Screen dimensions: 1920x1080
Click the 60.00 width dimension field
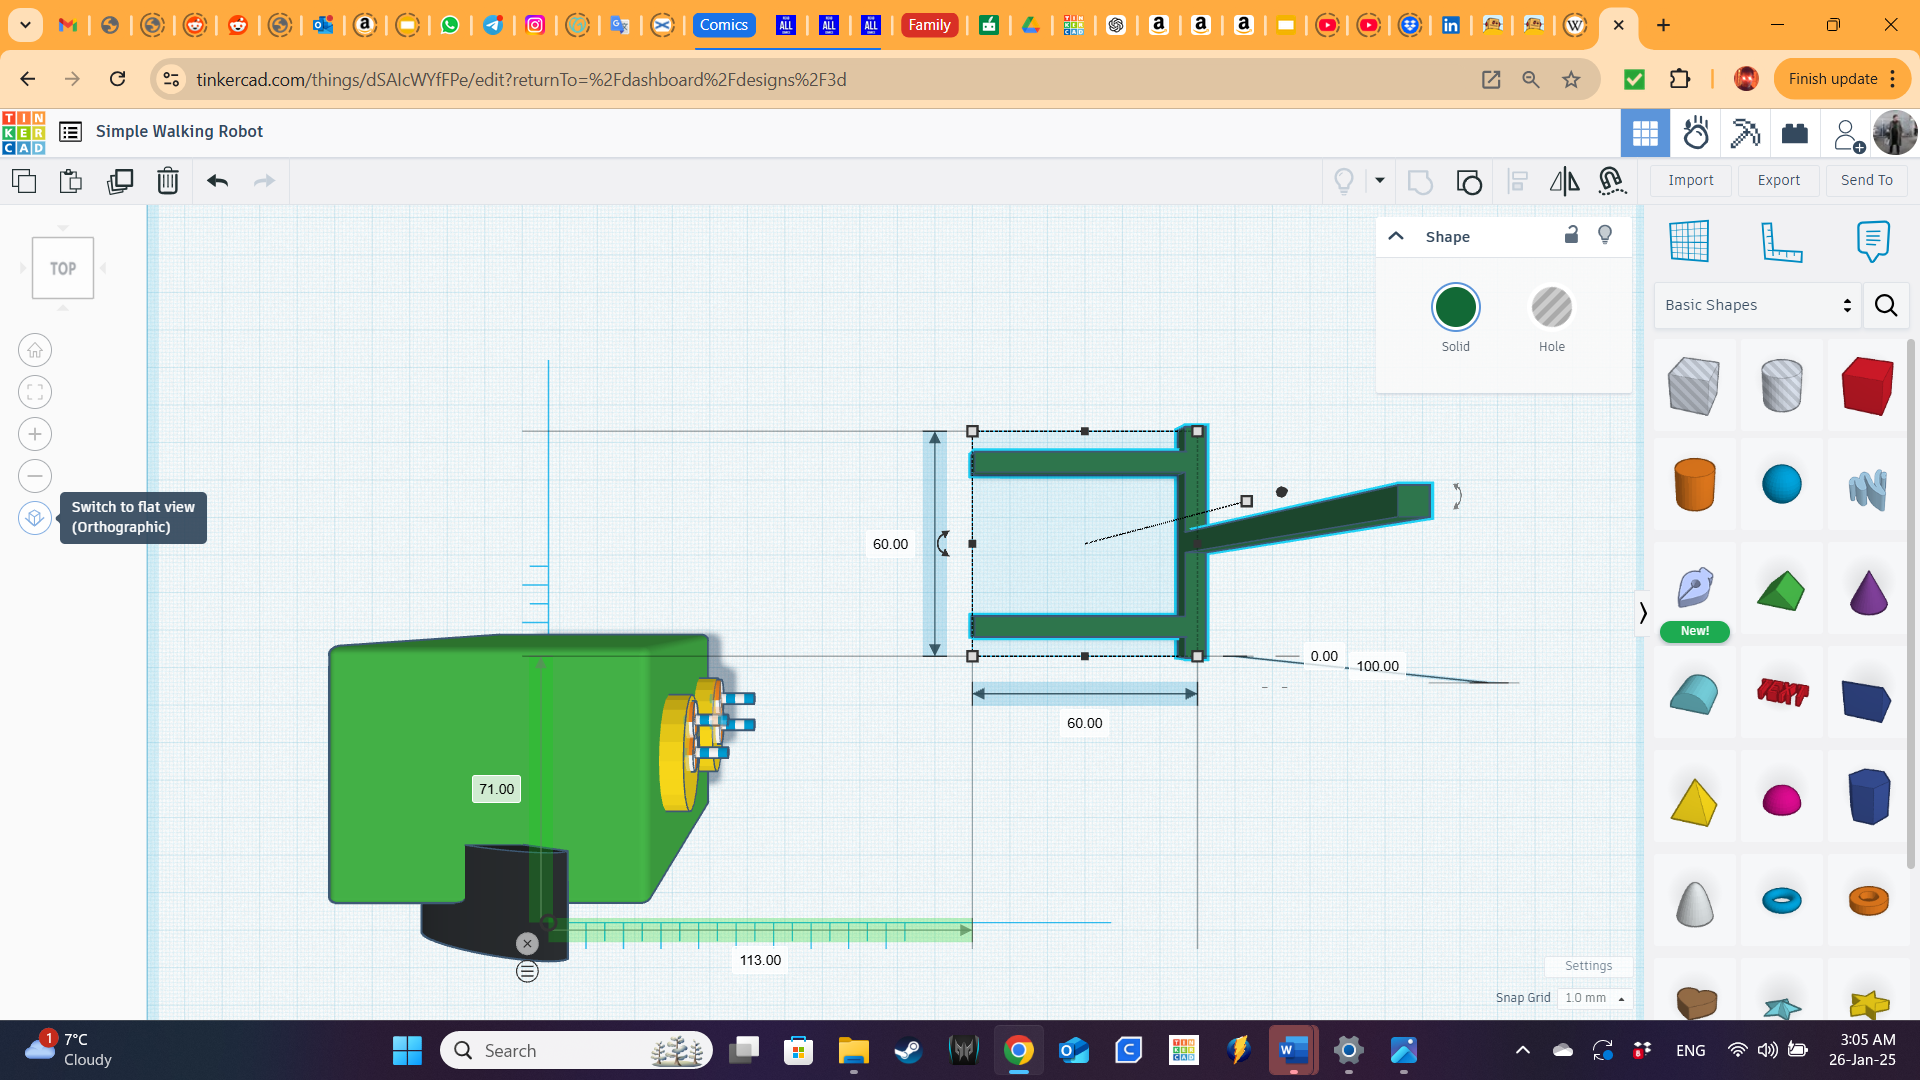[x=1084, y=723]
